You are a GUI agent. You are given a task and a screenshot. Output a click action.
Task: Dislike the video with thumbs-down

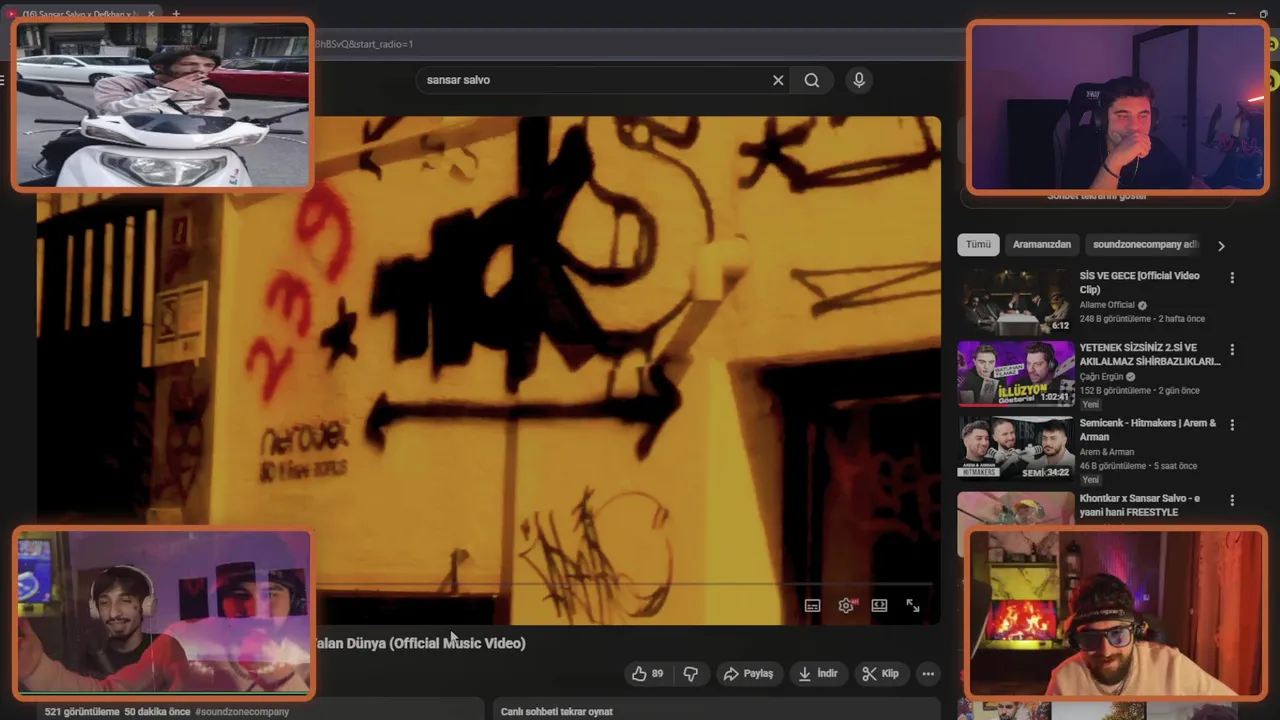pyautogui.click(x=690, y=674)
